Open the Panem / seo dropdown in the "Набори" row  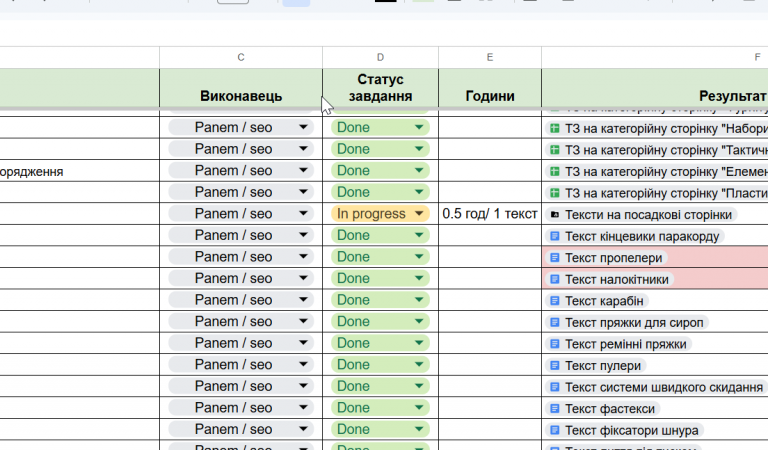[x=241, y=127]
